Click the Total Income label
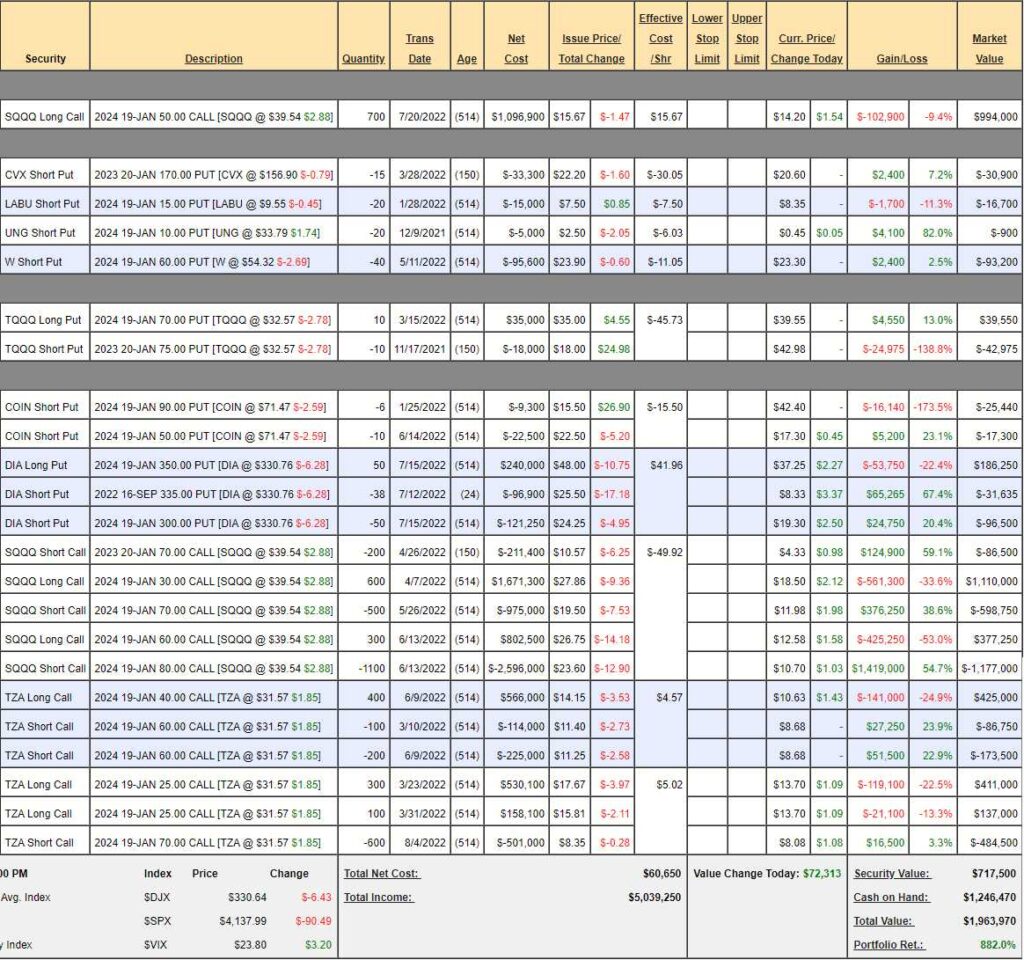Viewport: 1024px width, 960px height. [378, 897]
